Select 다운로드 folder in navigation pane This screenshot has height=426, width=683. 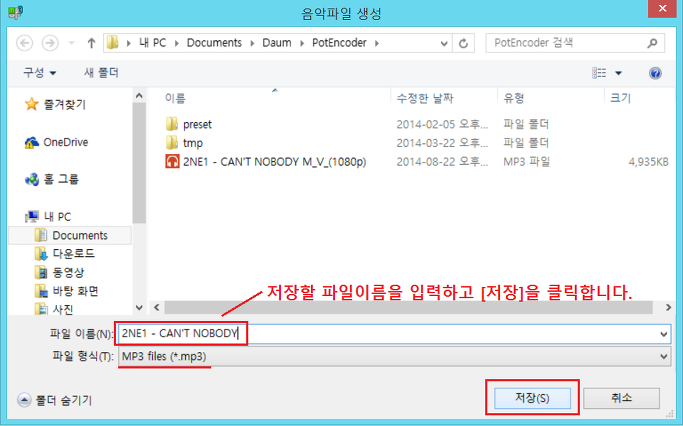[73, 254]
